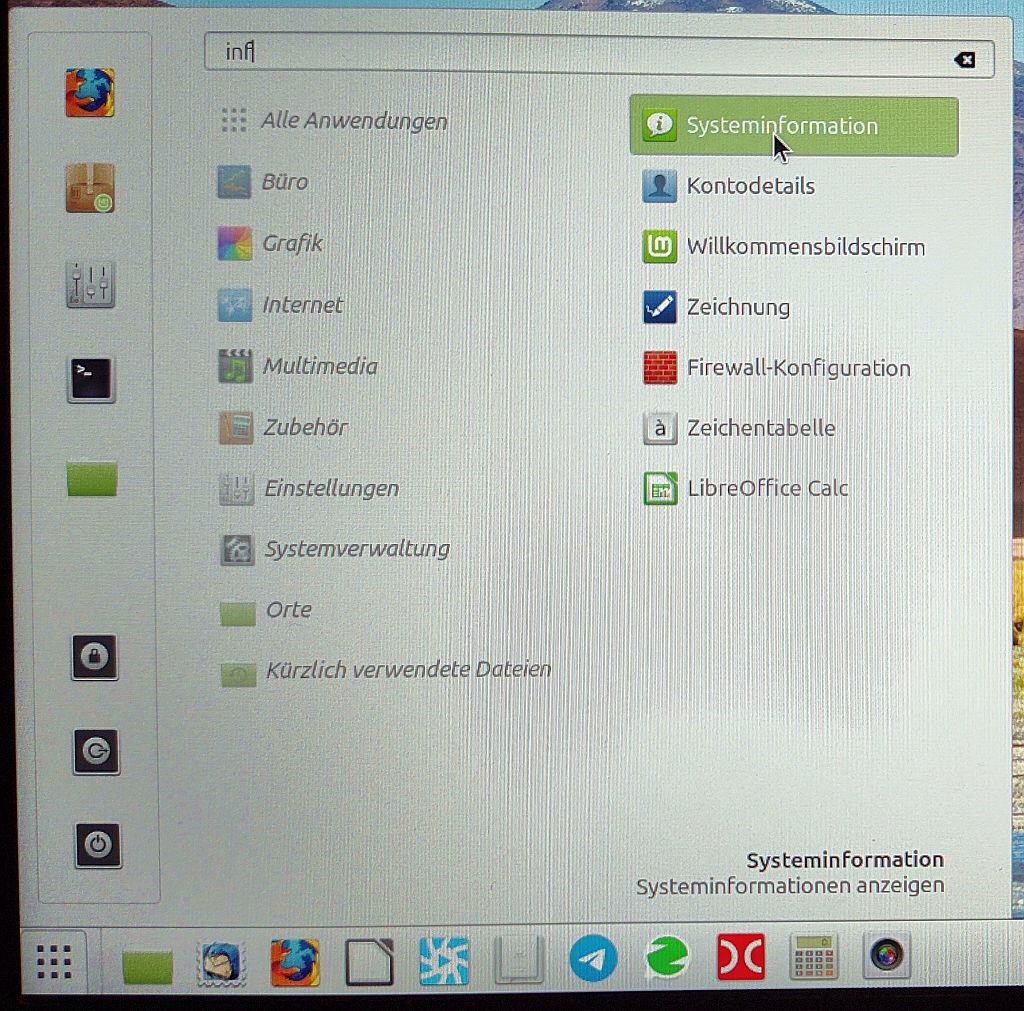
Task: Open the Terminal from the sidebar
Action: pos(90,380)
